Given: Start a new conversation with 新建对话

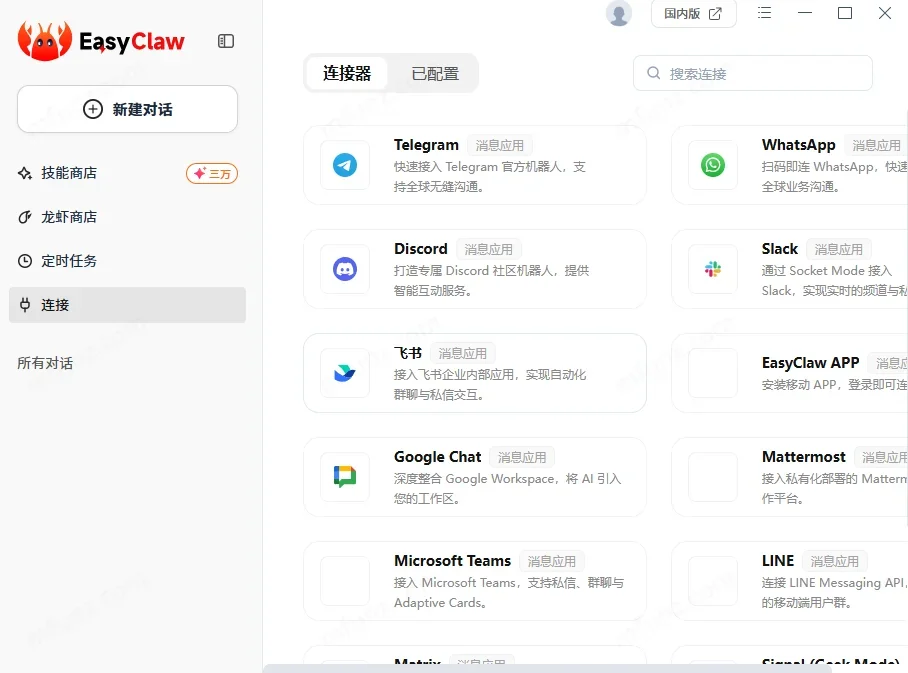Looking at the screenshot, I should (127, 109).
